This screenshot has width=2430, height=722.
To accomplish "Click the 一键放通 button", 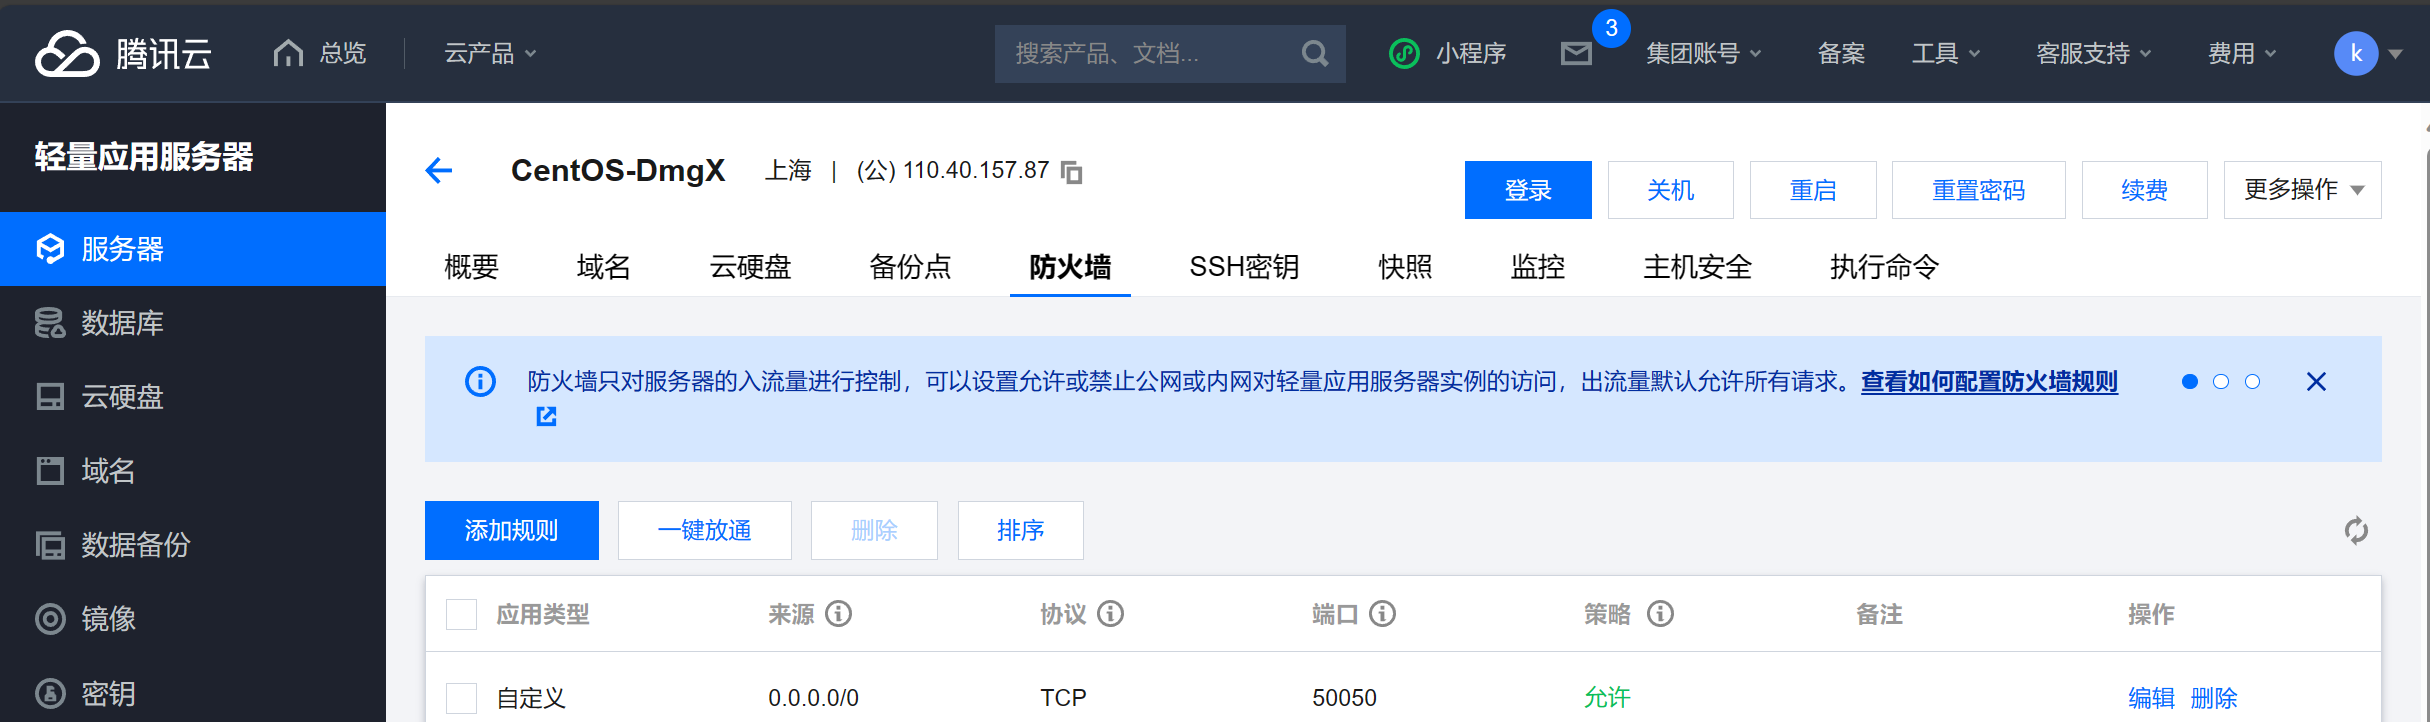I will point(704,530).
